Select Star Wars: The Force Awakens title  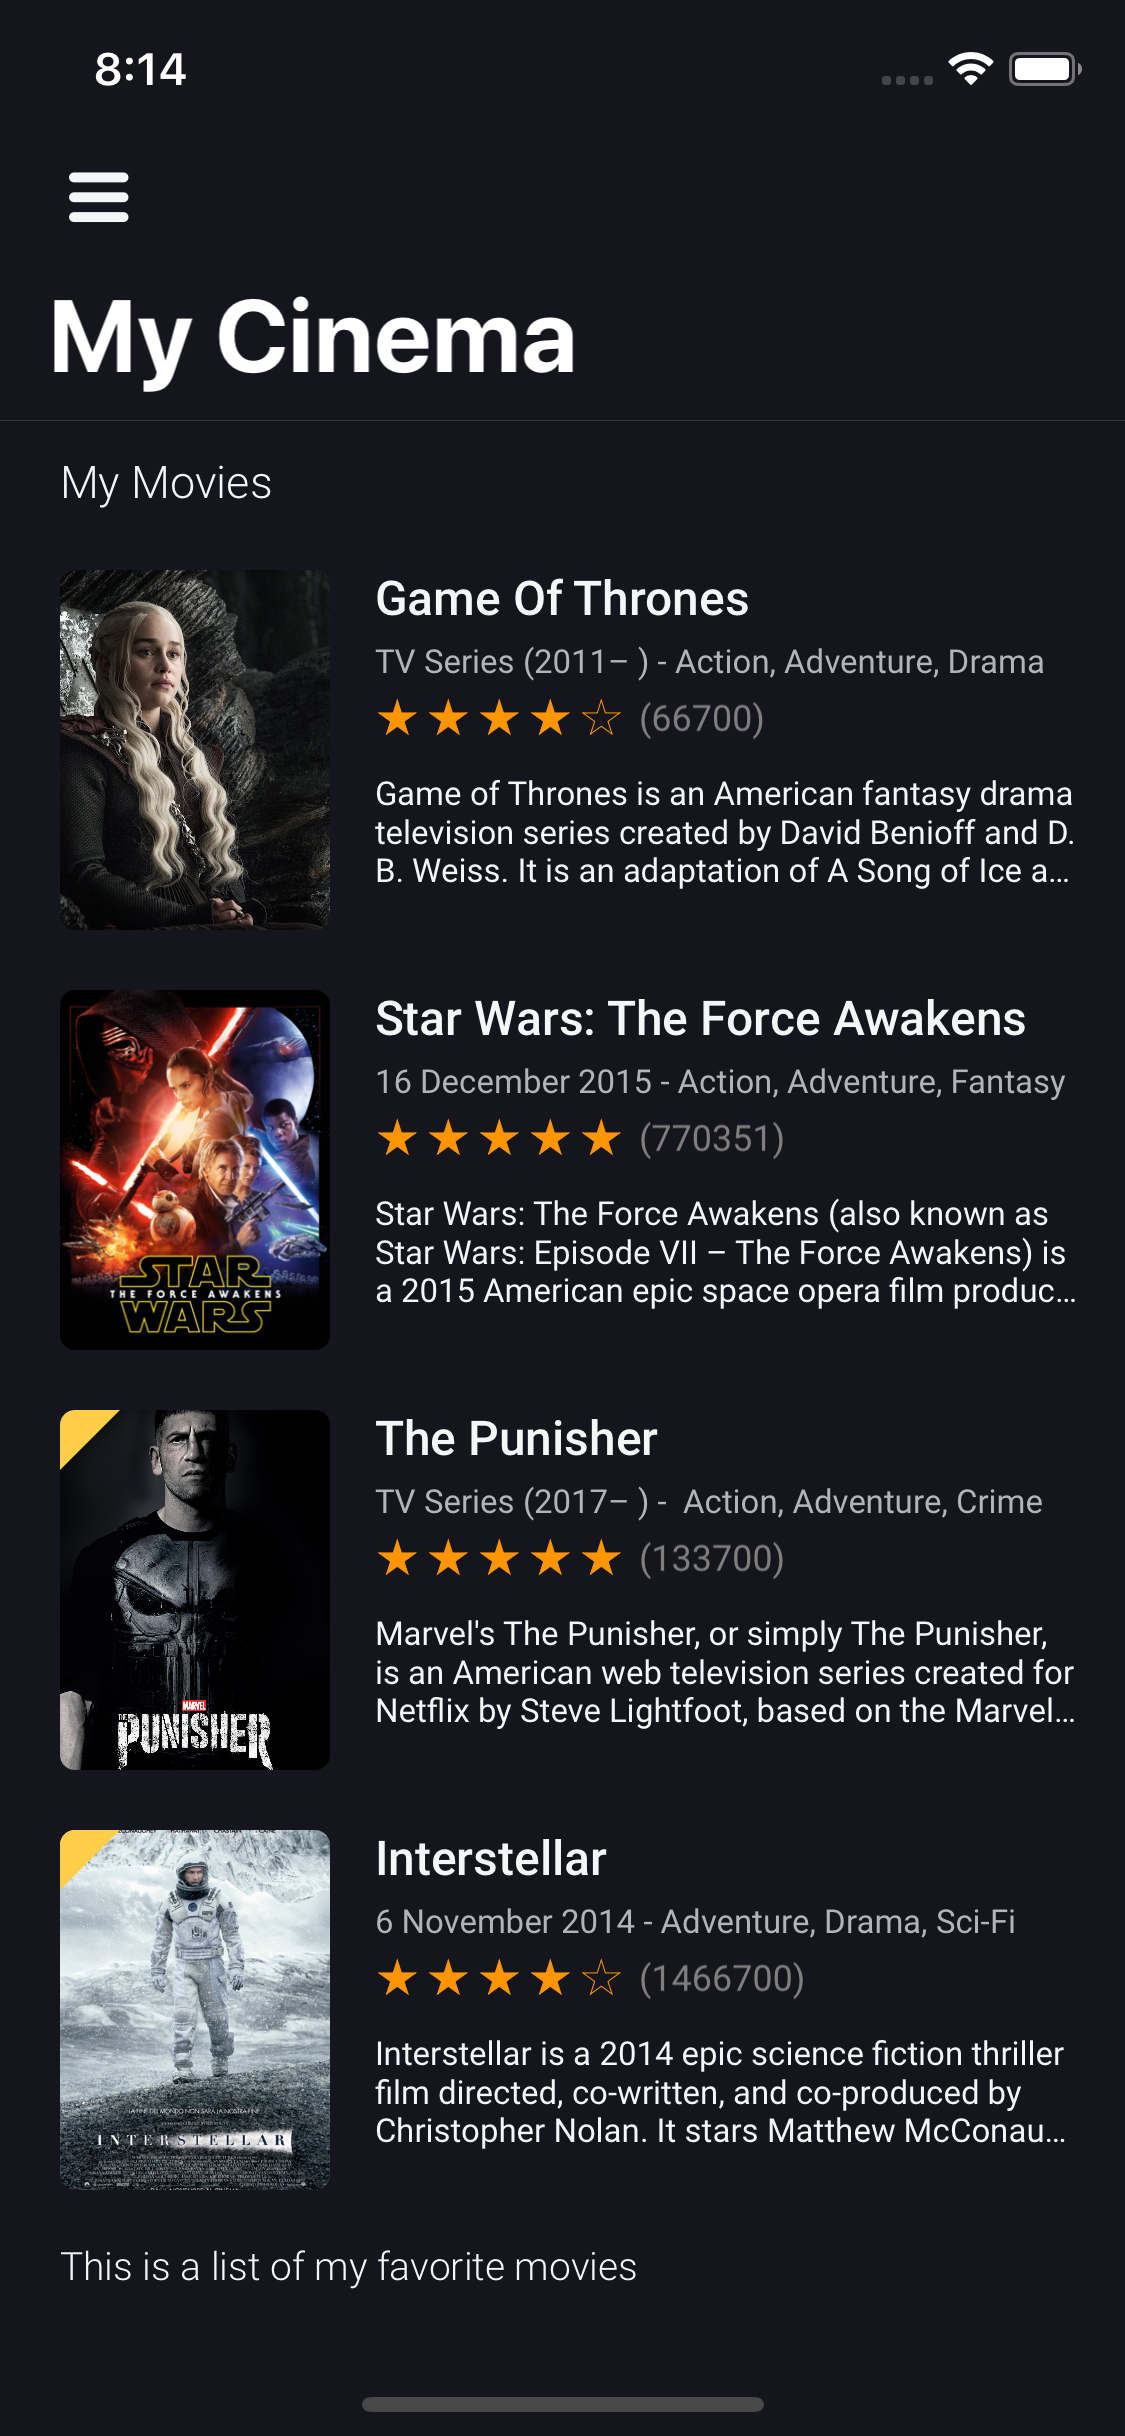point(701,1019)
